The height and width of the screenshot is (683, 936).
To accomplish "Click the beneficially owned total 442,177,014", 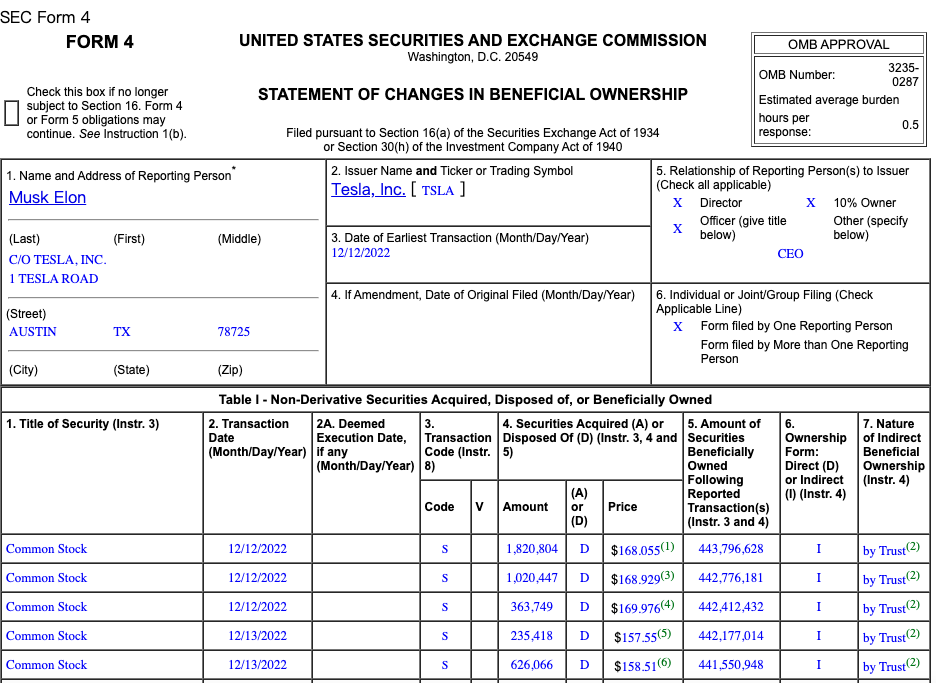I will [731, 636].
